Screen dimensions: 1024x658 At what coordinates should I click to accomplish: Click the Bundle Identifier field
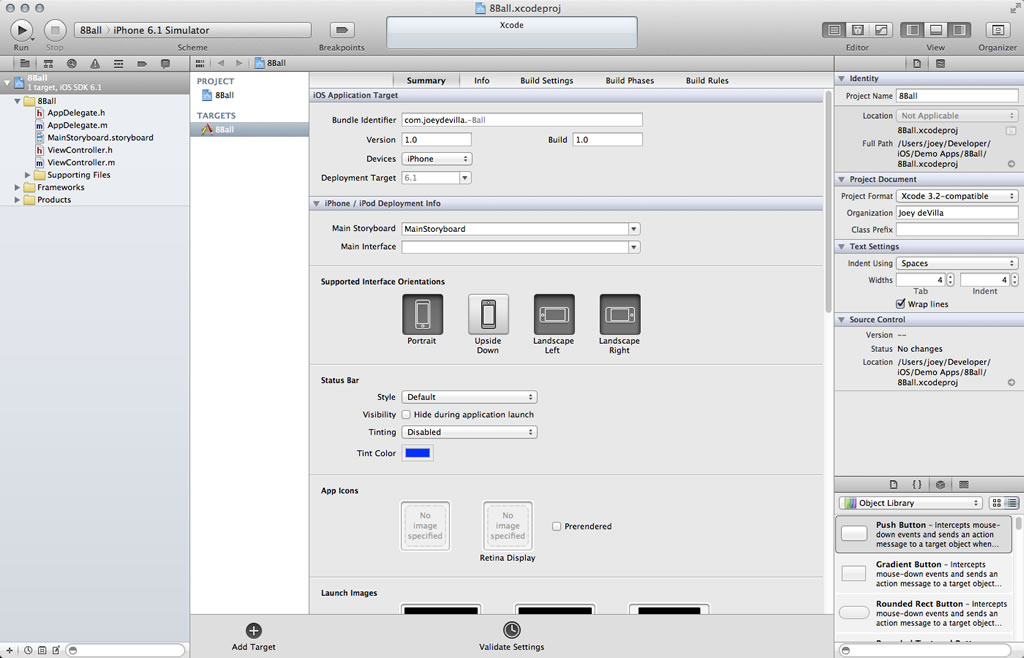click(x=522, y=119)
